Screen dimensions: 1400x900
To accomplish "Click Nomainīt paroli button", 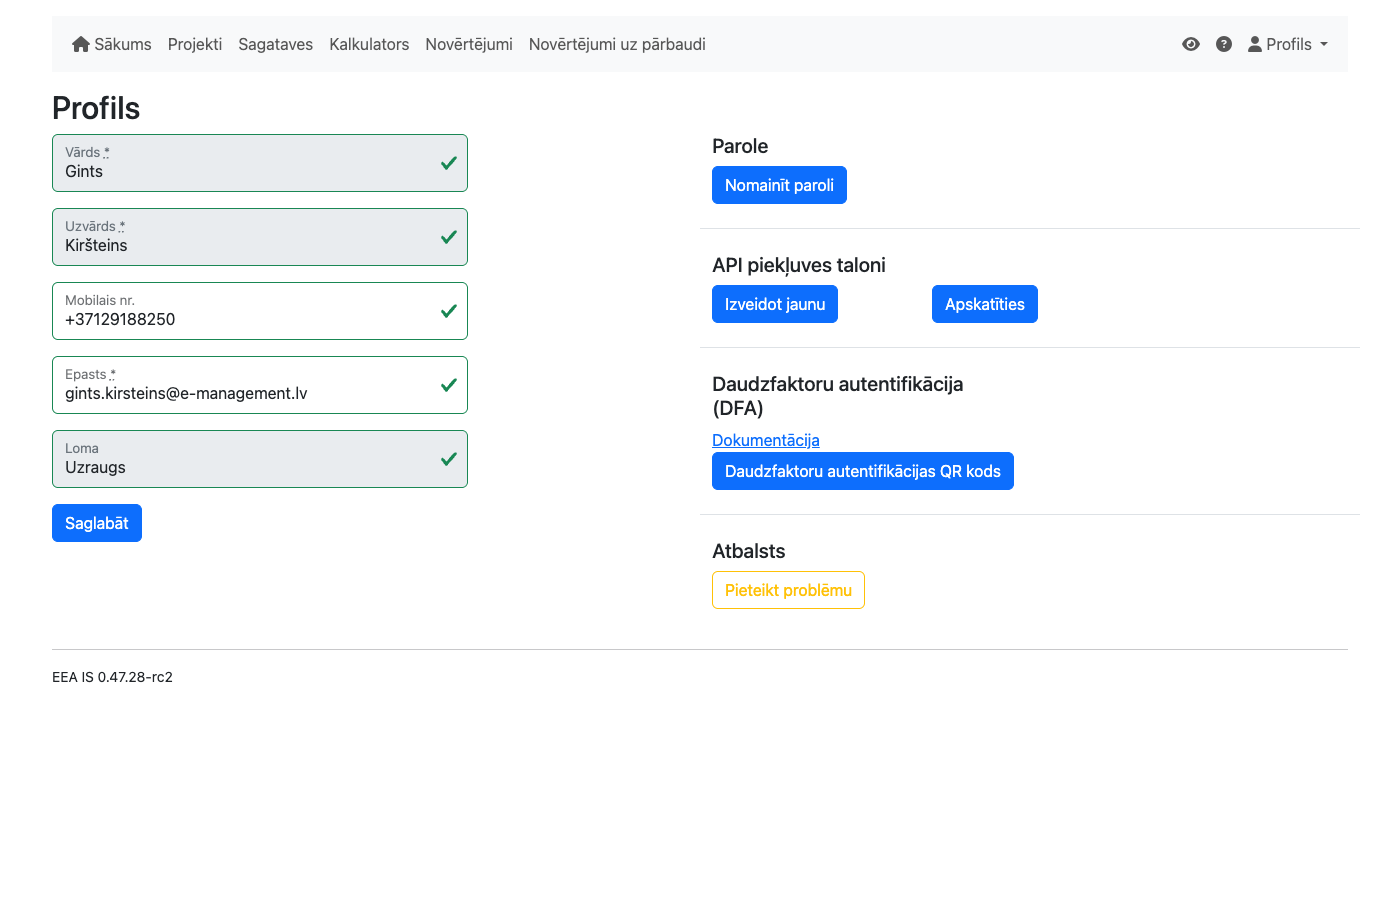I will (x=779, y=185).
